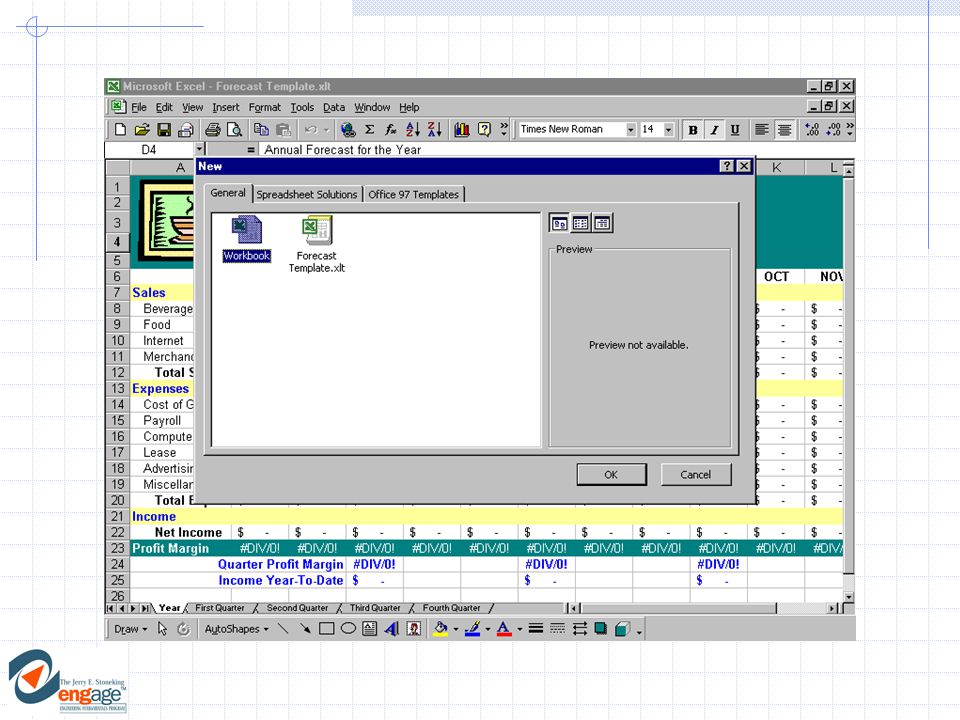This screenshot has height=720, width=960.
Task: Open the Insert menu
Action: (x=226, y=107)
